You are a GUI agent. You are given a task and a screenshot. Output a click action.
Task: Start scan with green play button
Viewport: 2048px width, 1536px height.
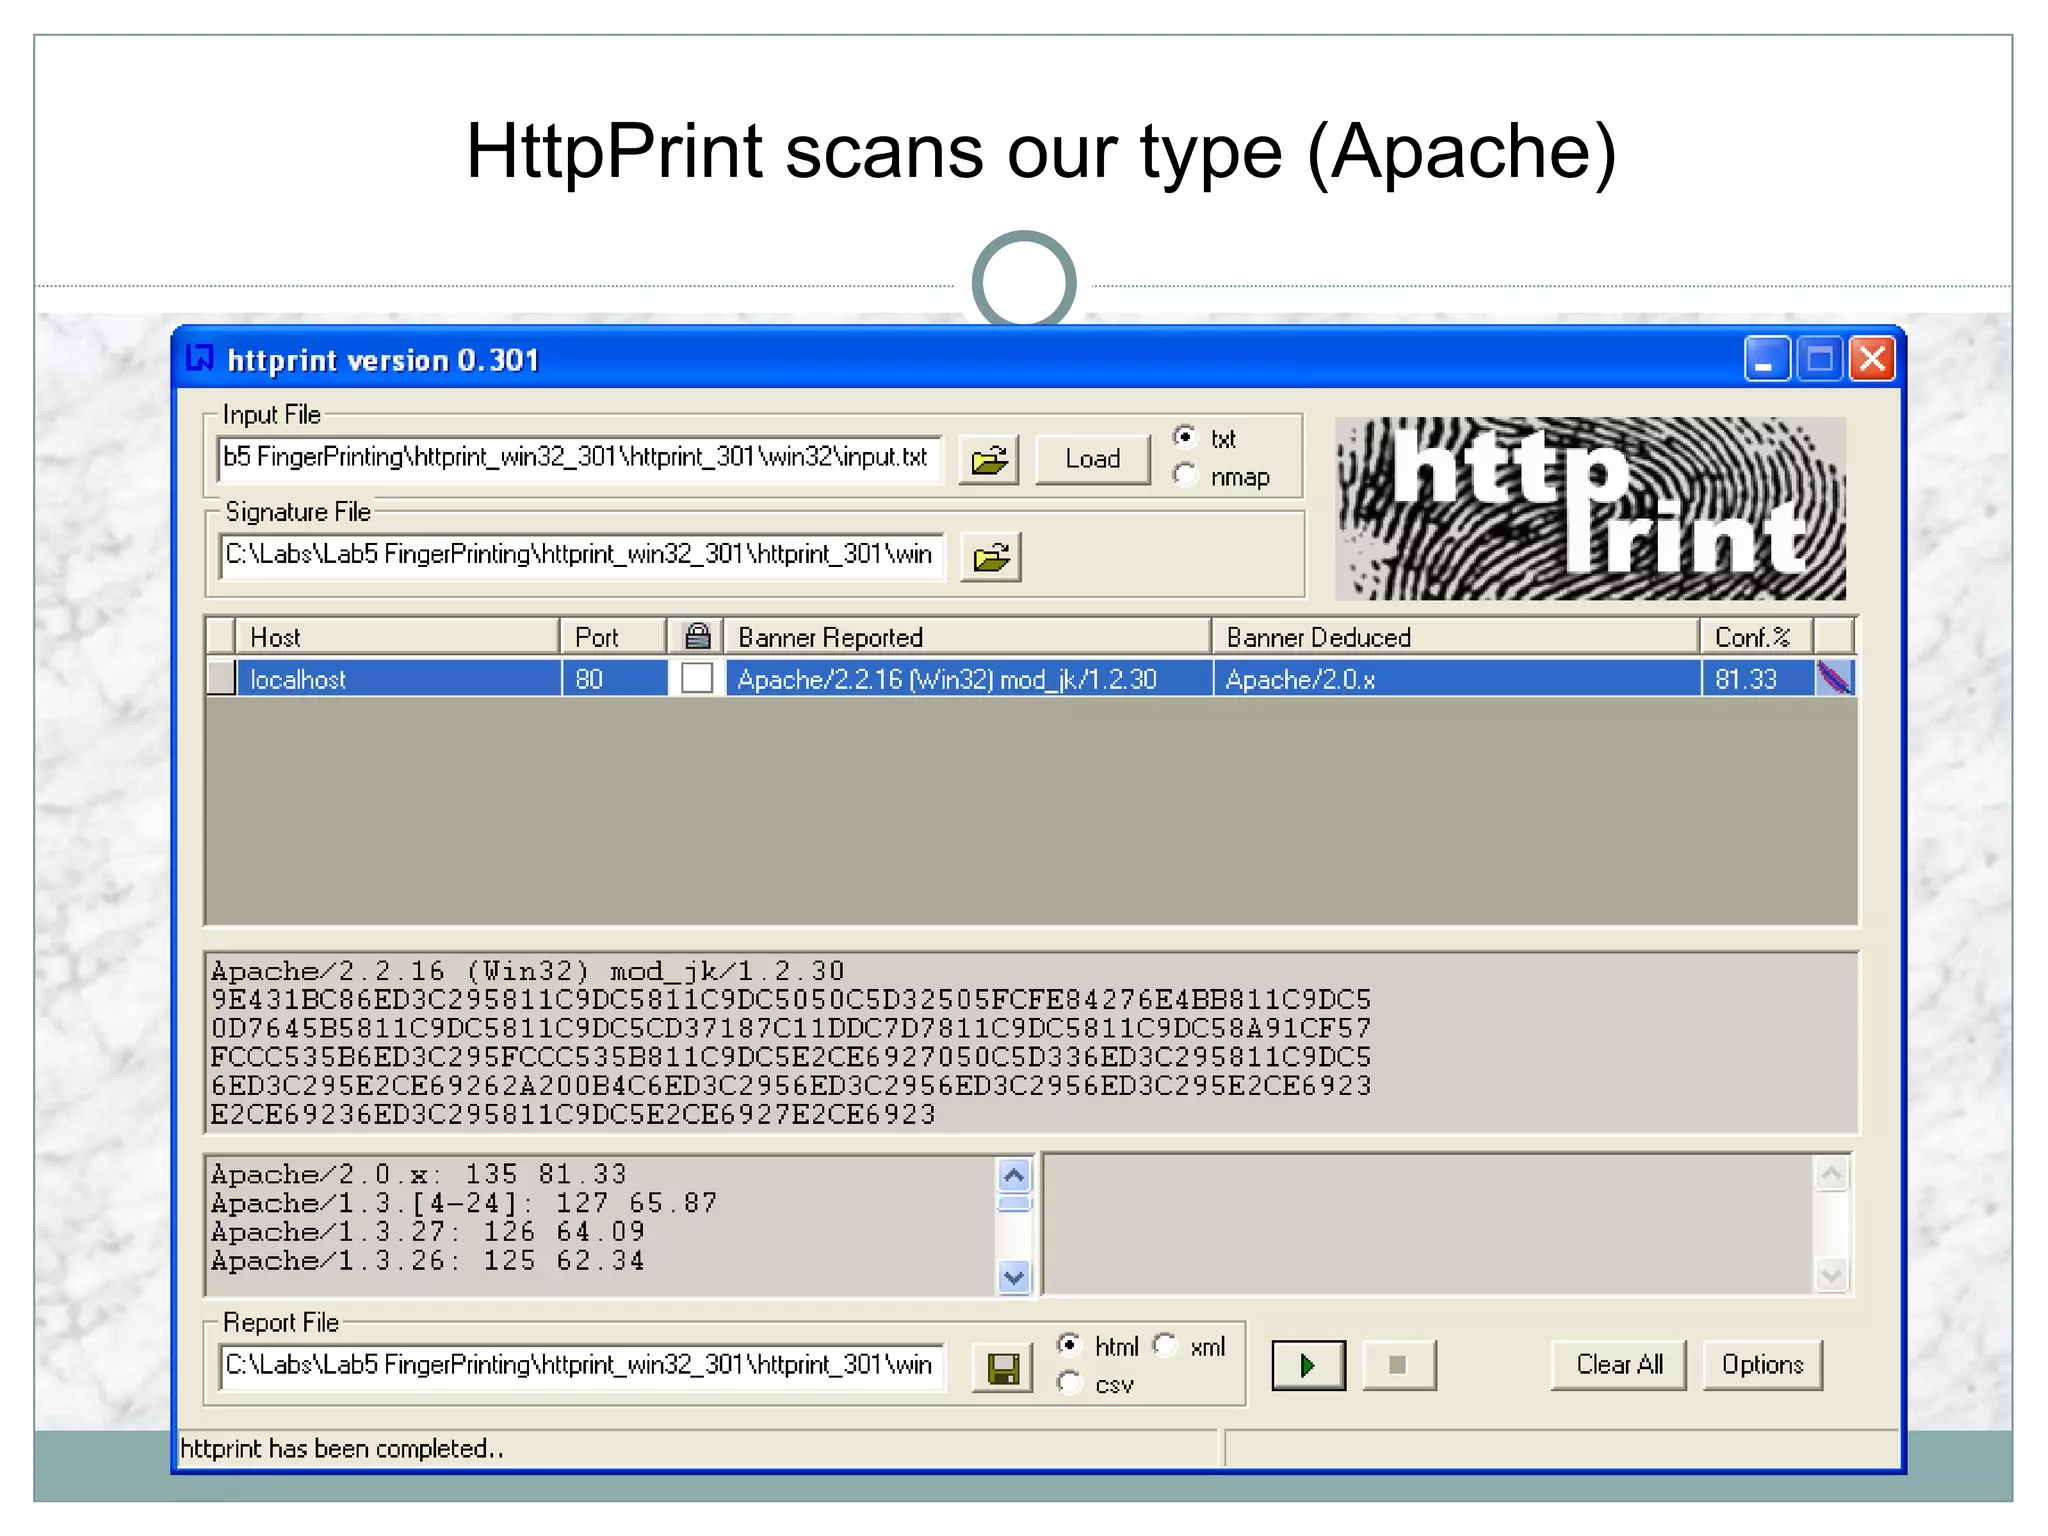point(1308,1366)
